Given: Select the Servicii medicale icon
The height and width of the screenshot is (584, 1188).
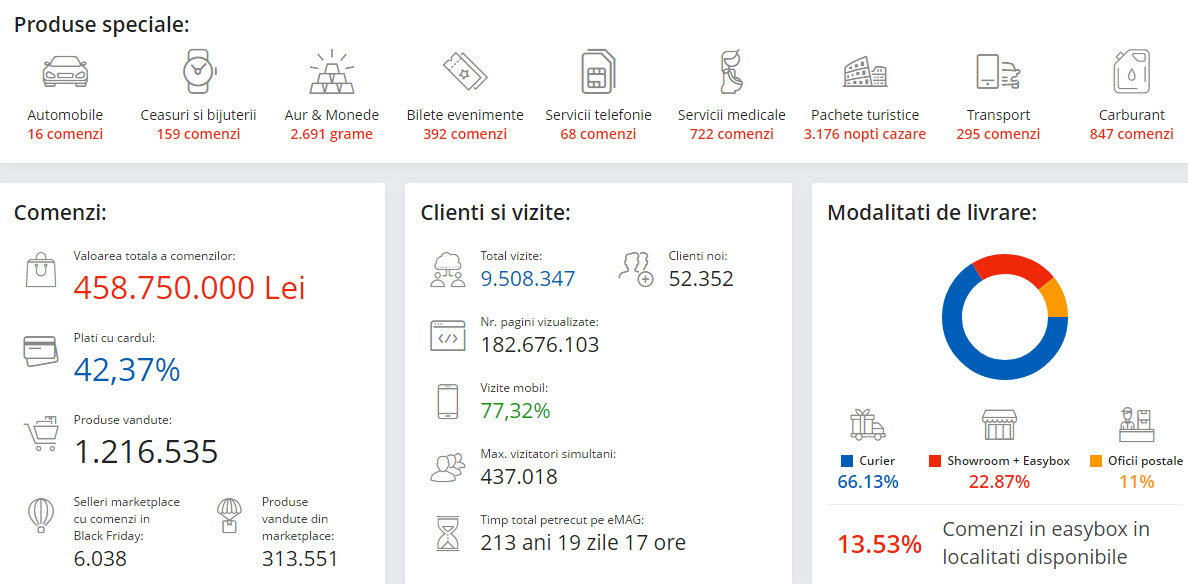Looking at the screenshot, I should pos(731,72).
